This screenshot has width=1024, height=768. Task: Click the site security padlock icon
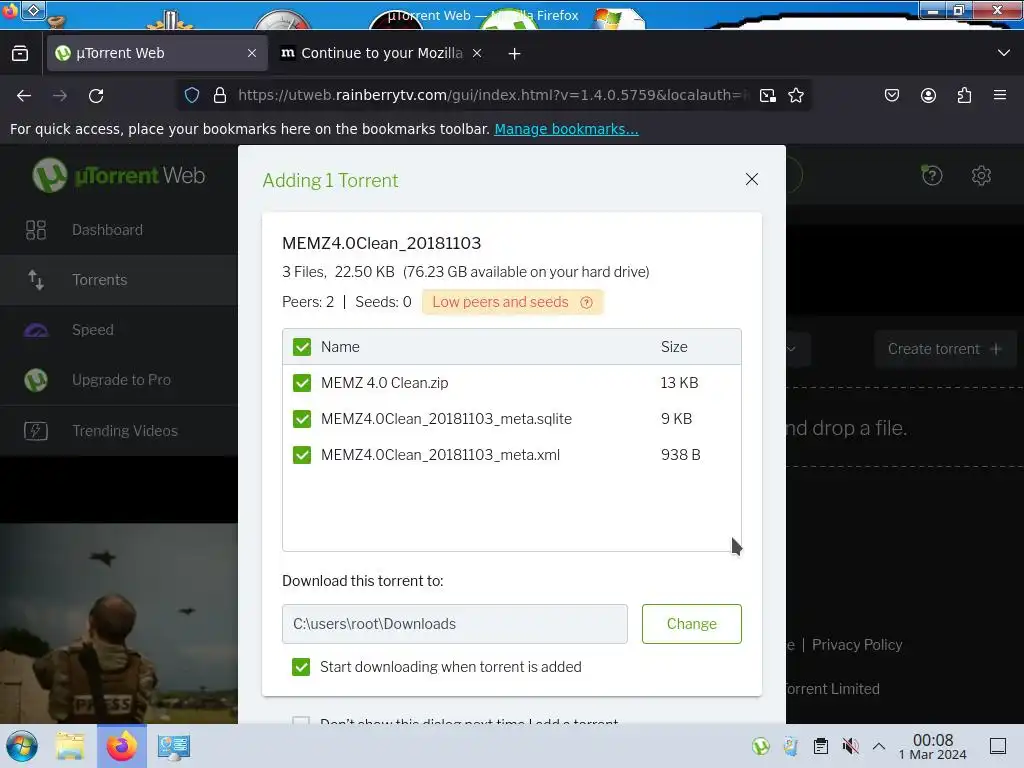point(220,95)
